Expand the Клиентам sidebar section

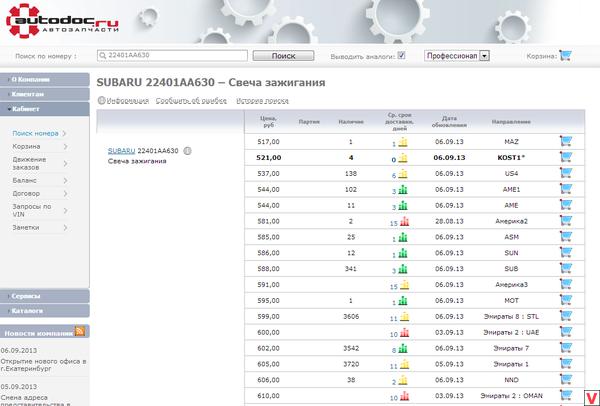click(45, 94)
